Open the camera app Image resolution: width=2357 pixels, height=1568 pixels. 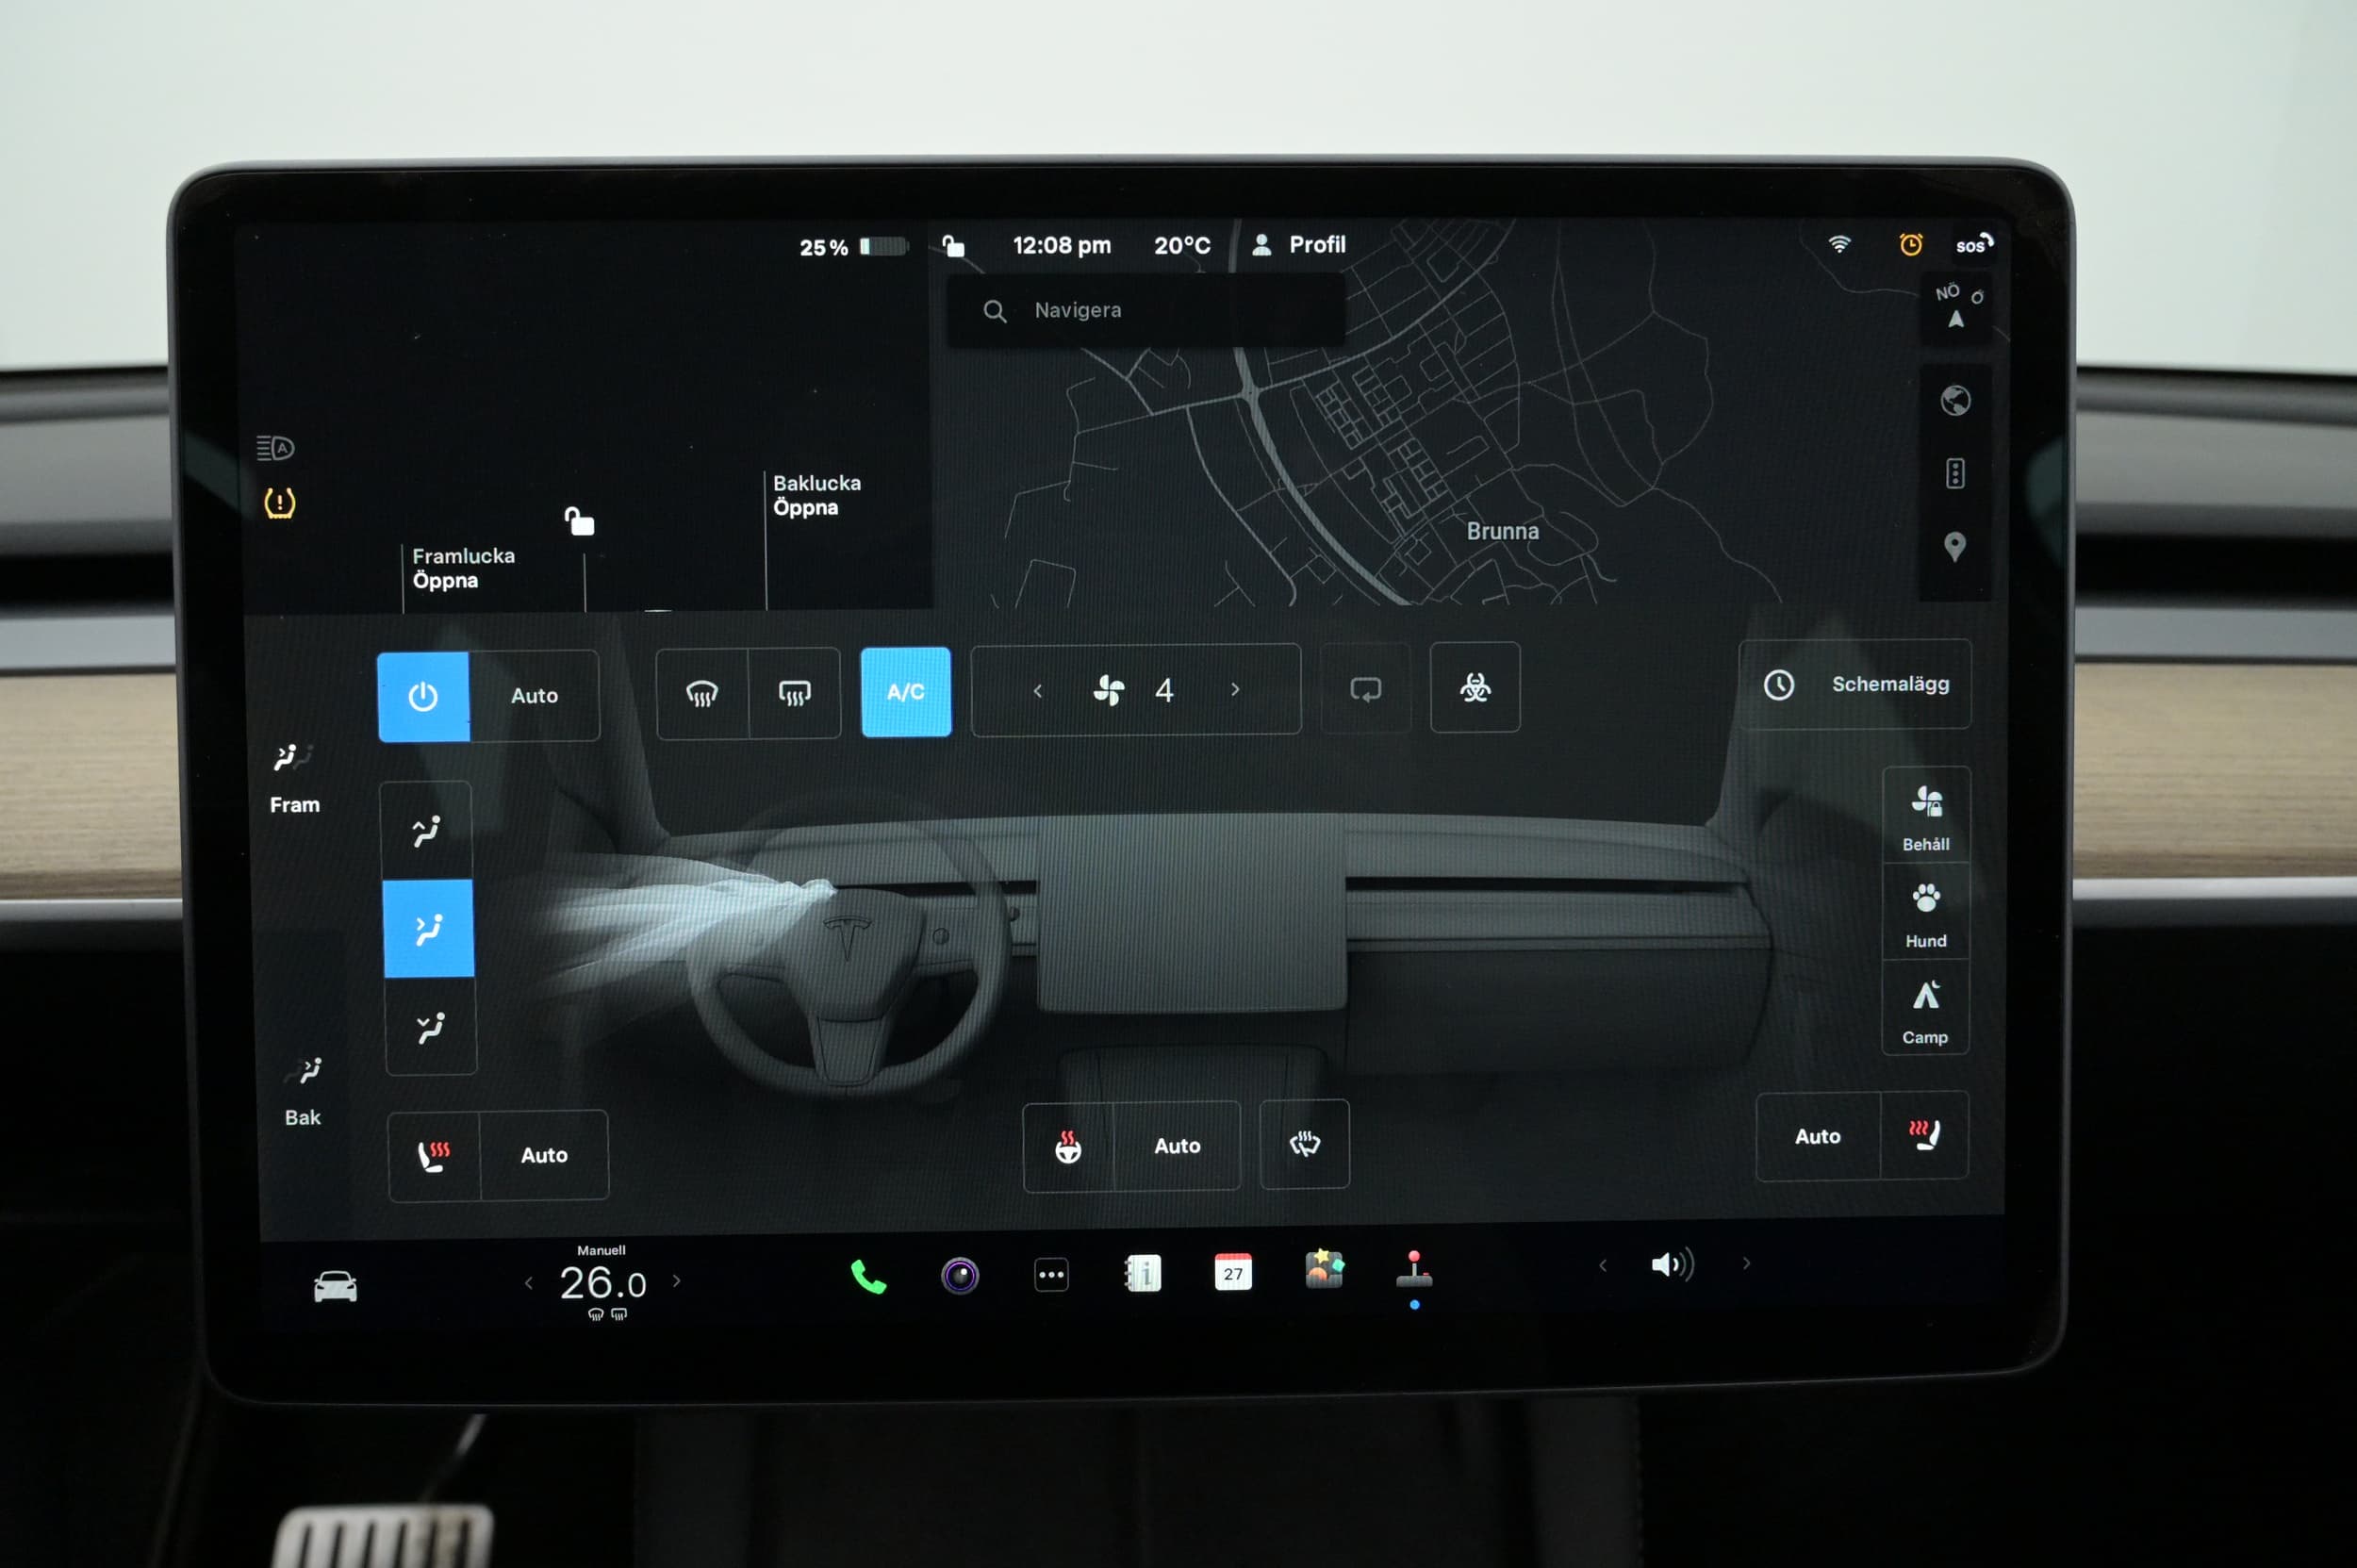tap(960, 1276)
